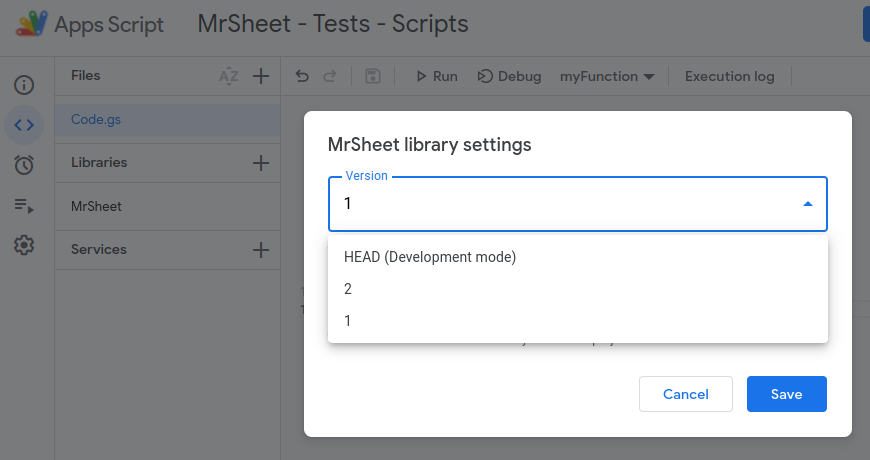Add a library with plus icon

coord(261,163)
